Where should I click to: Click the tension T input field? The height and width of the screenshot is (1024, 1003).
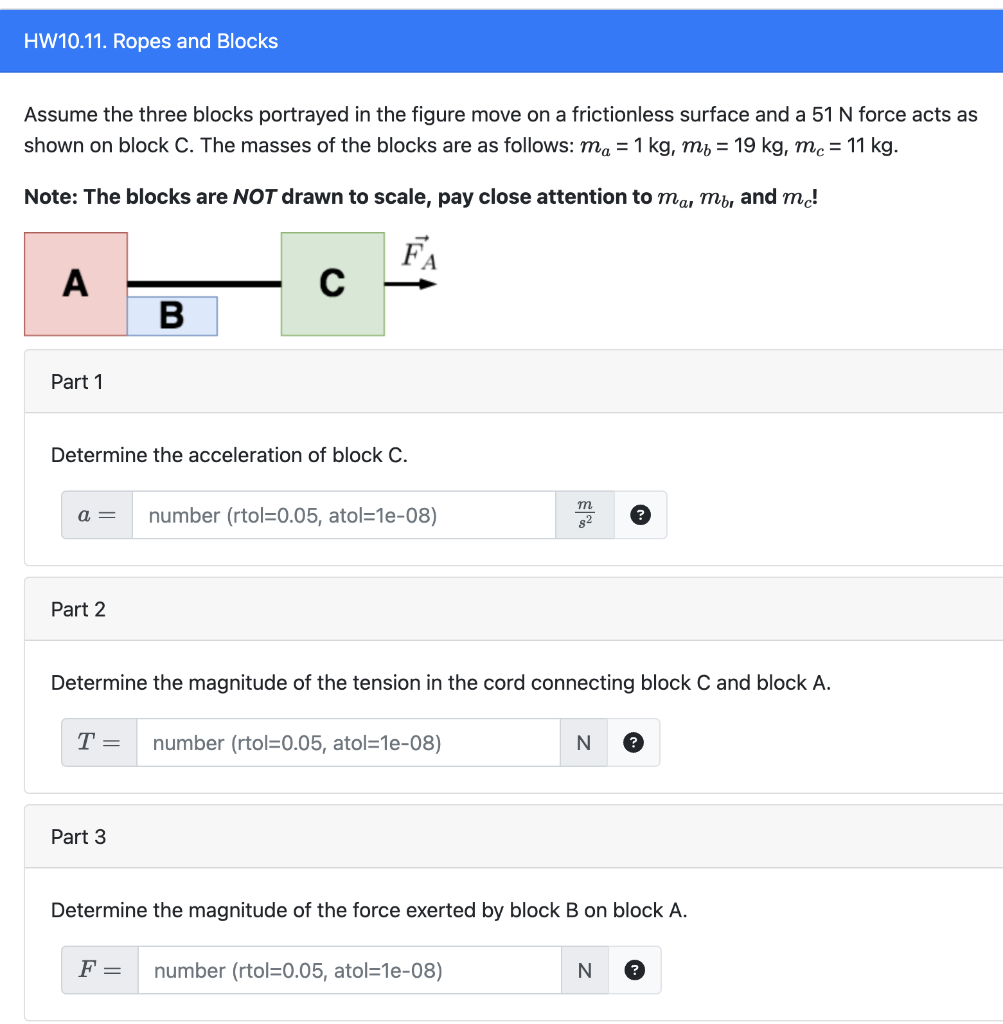tap(348, 743)
